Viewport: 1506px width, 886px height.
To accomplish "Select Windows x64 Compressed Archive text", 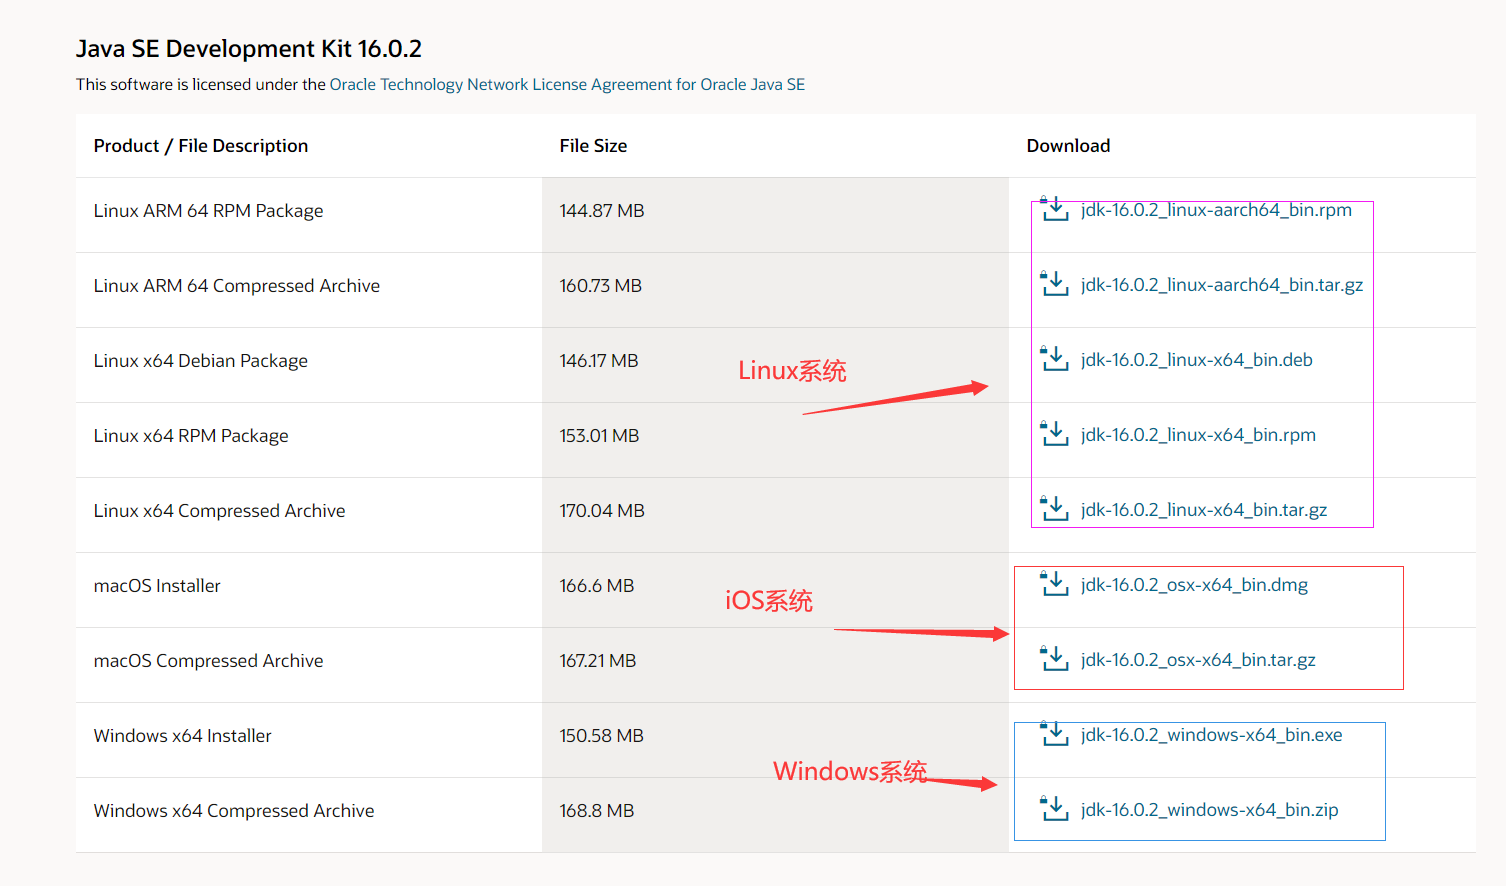I will [x=234, y=811].
